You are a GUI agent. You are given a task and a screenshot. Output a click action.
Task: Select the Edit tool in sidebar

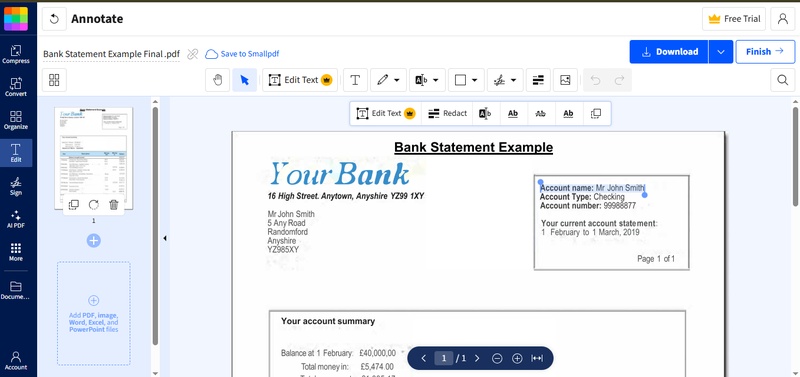[x=16, y=153]
